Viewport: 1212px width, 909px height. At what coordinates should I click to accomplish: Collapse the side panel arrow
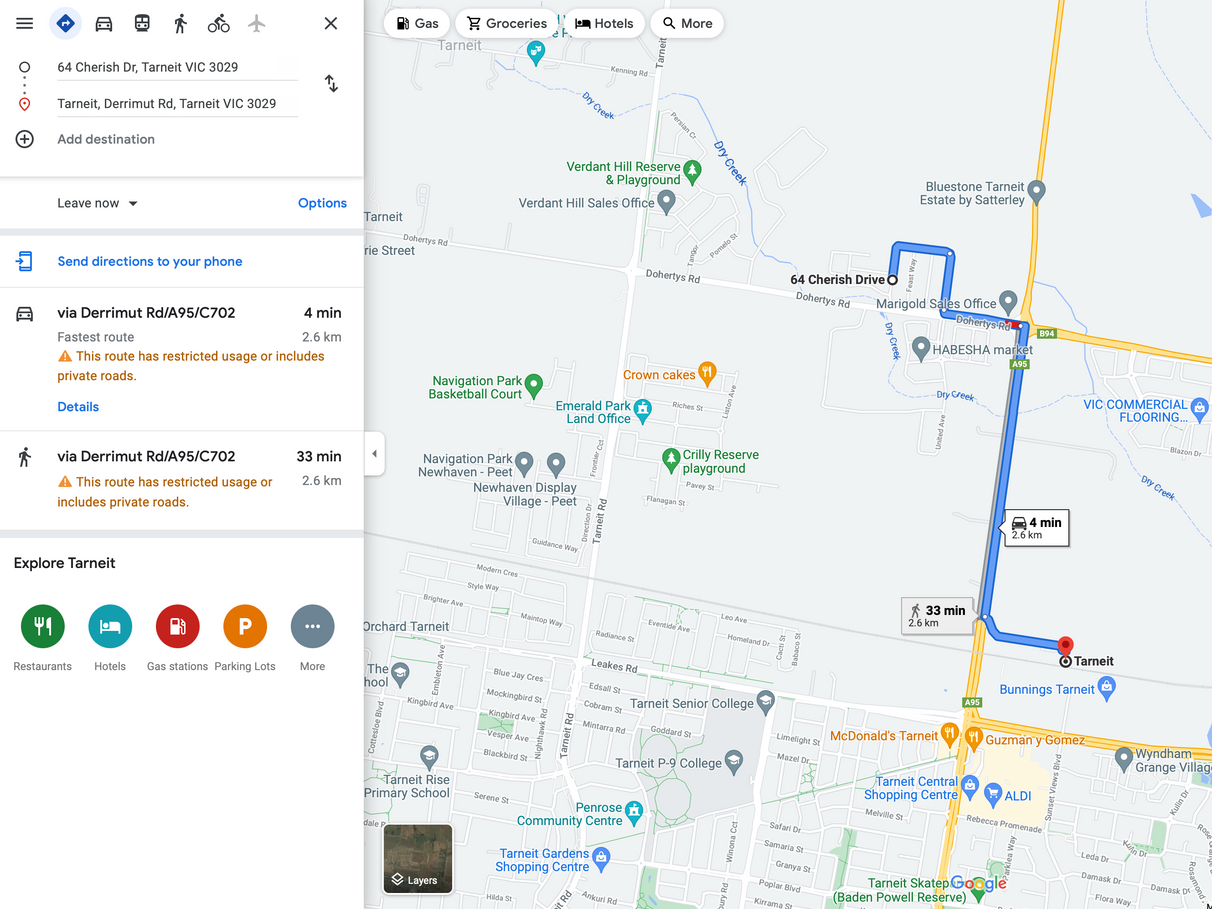pyautogui.click(x=374, y=454)
